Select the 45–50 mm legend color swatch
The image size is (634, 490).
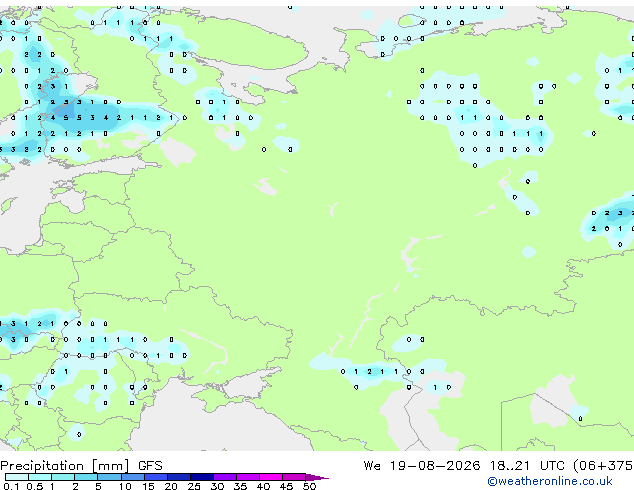(294, 477)
